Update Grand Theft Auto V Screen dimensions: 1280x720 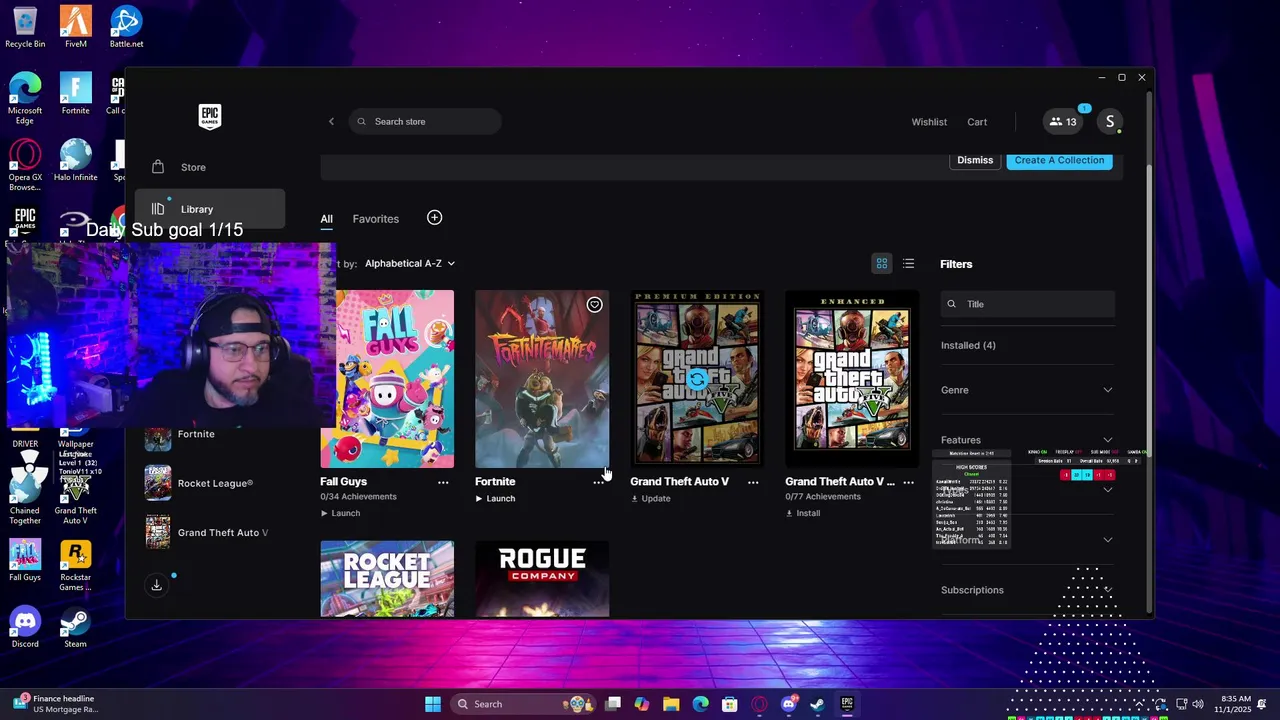click(651, 499)
